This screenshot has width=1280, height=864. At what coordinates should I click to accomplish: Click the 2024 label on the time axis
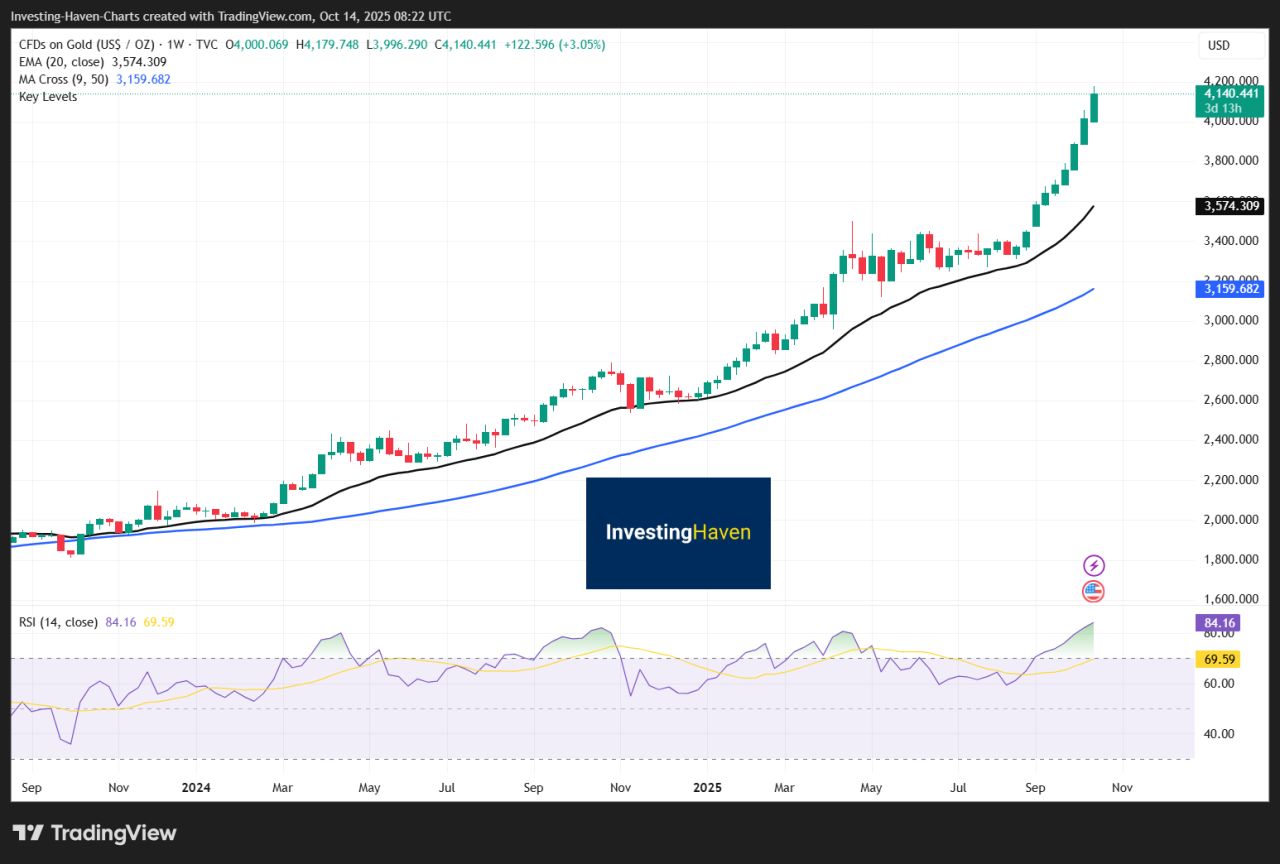(x=196, y=788)
